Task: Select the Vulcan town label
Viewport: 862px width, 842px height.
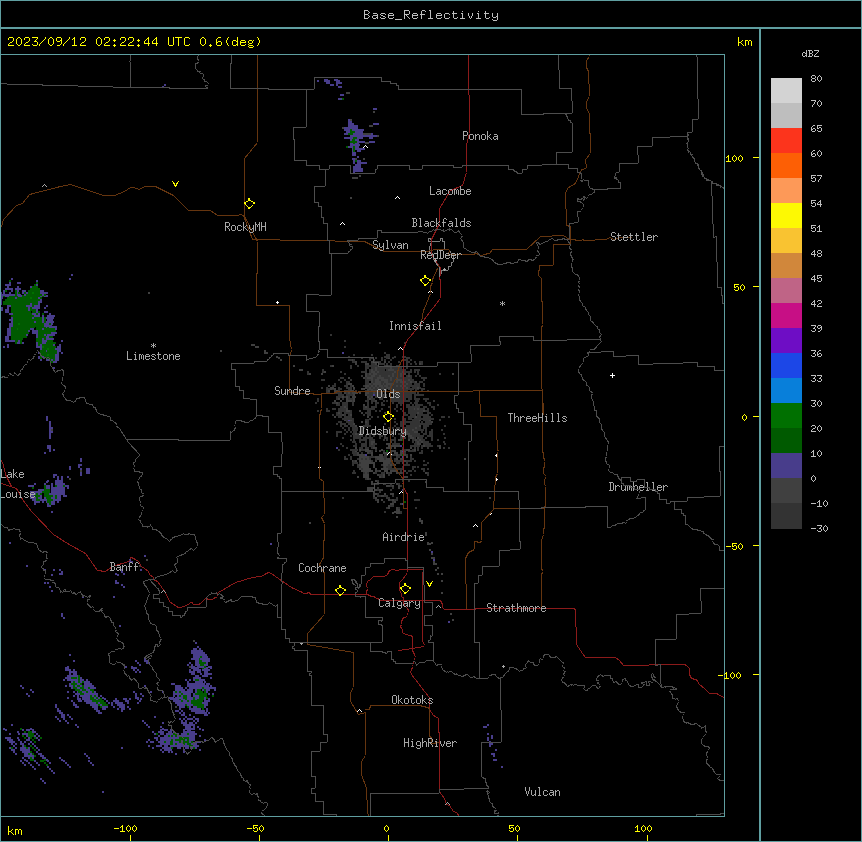Action: point(542,792)
